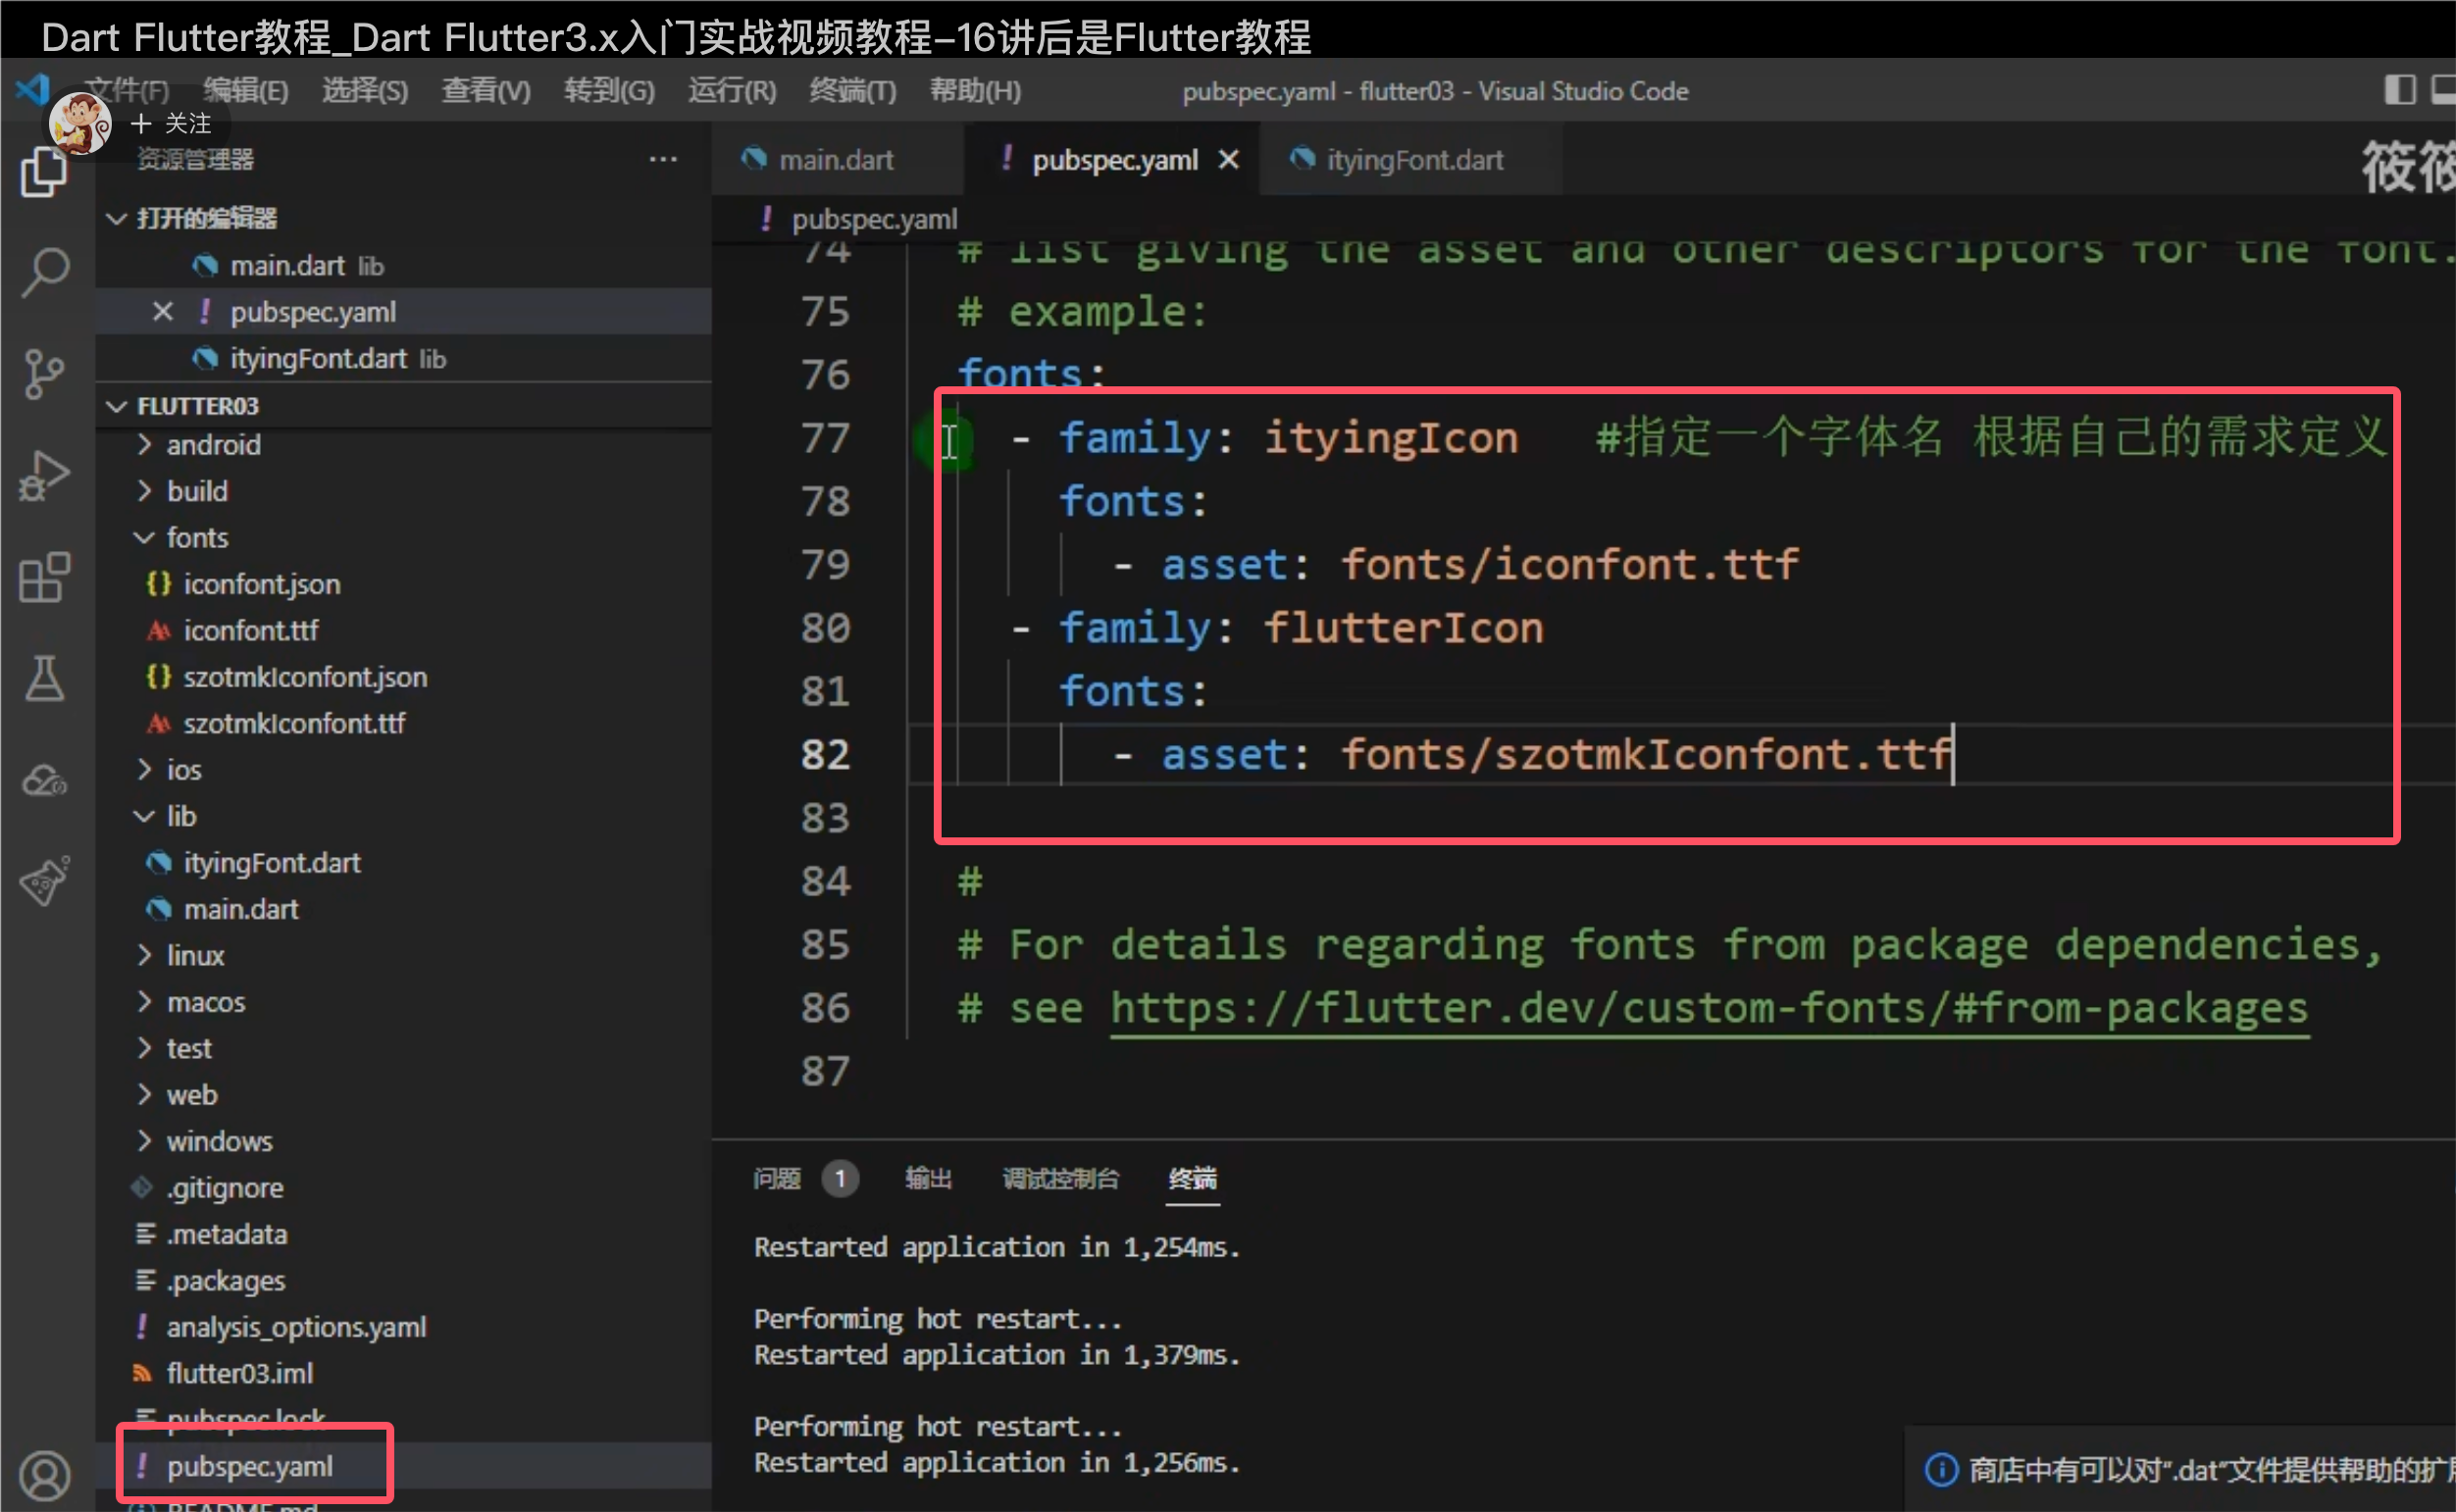Open the 文件(F) menu
This screenshot has width=2456, height=1512.
click(x=126, y=91)
